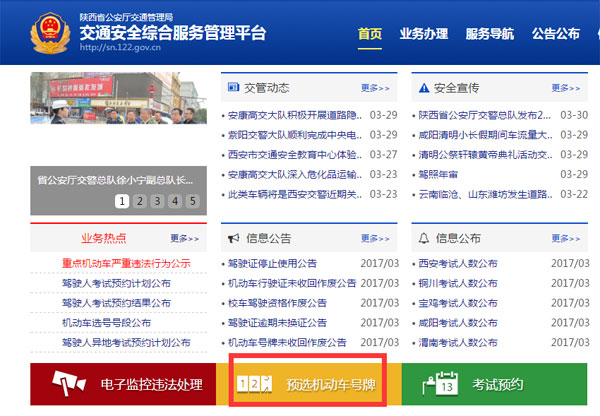Click 更多 in 交管动态 section
The image size is (600, 416).
[x=375, y=88]
